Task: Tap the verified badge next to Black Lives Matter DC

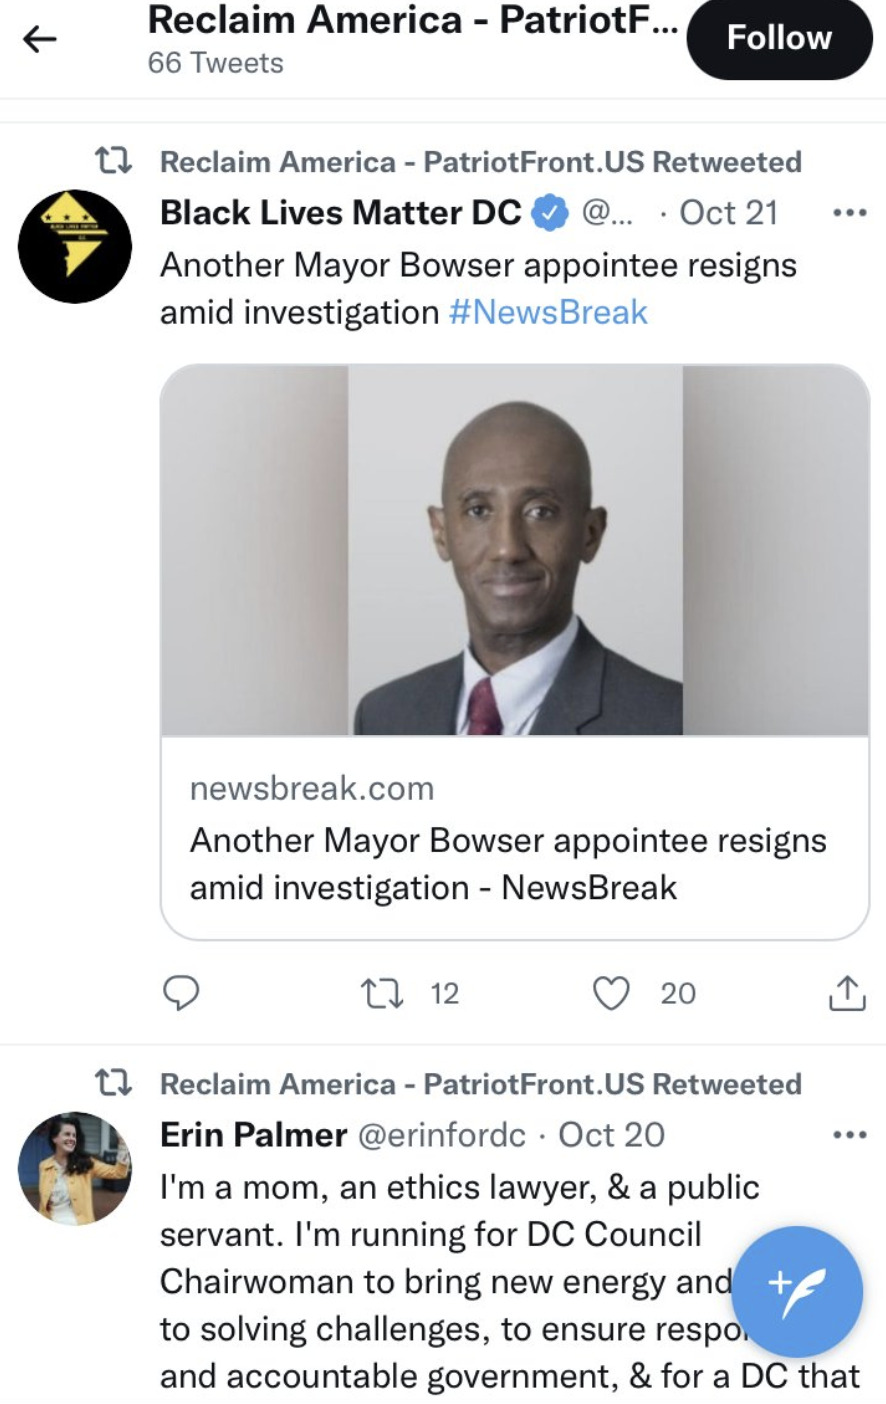Action: point(550,213)
